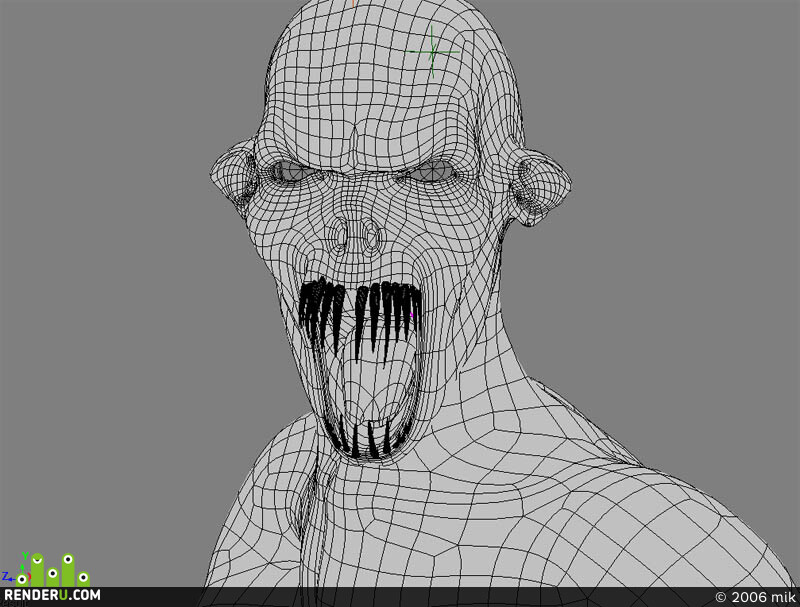The height and width of the screenshot is (607, 800).
Task: Click the blue Z axis label of gizmo
Action: click(5, 576)
